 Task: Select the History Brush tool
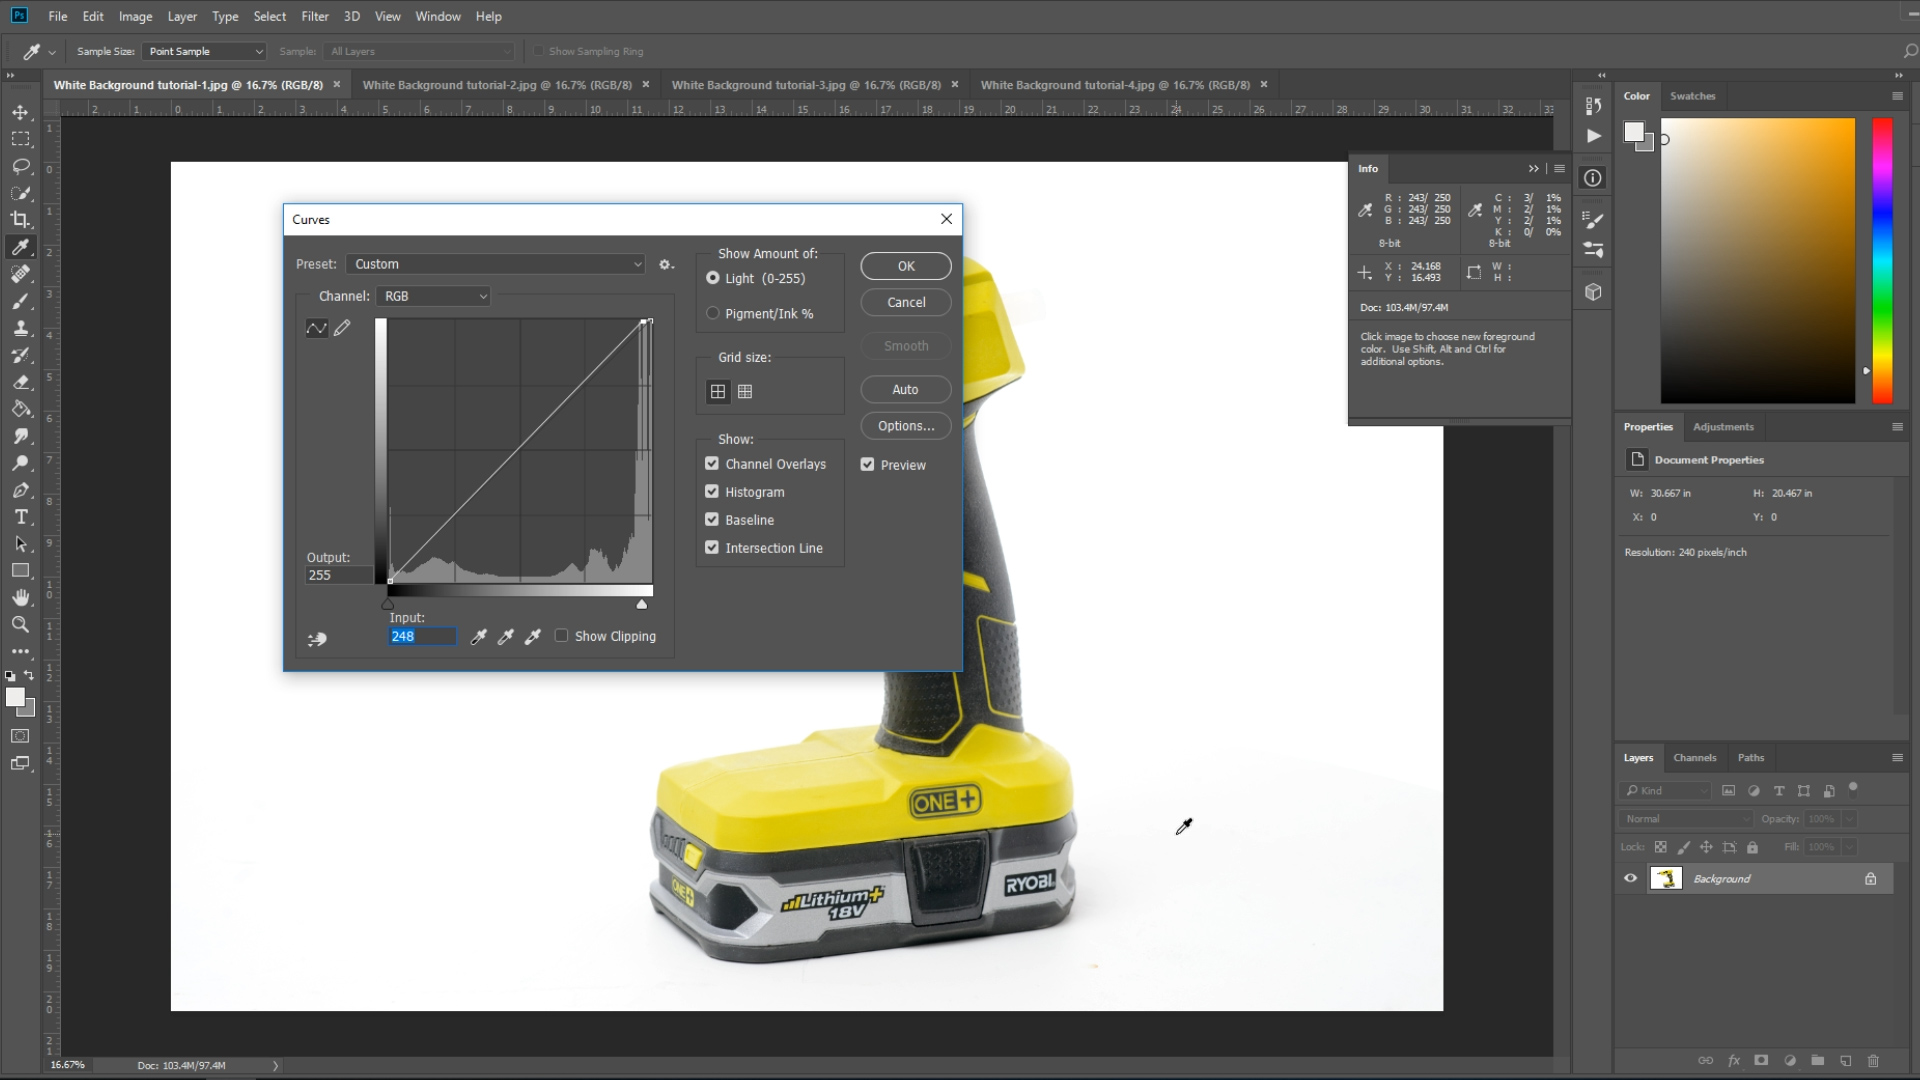click(20, 355)
